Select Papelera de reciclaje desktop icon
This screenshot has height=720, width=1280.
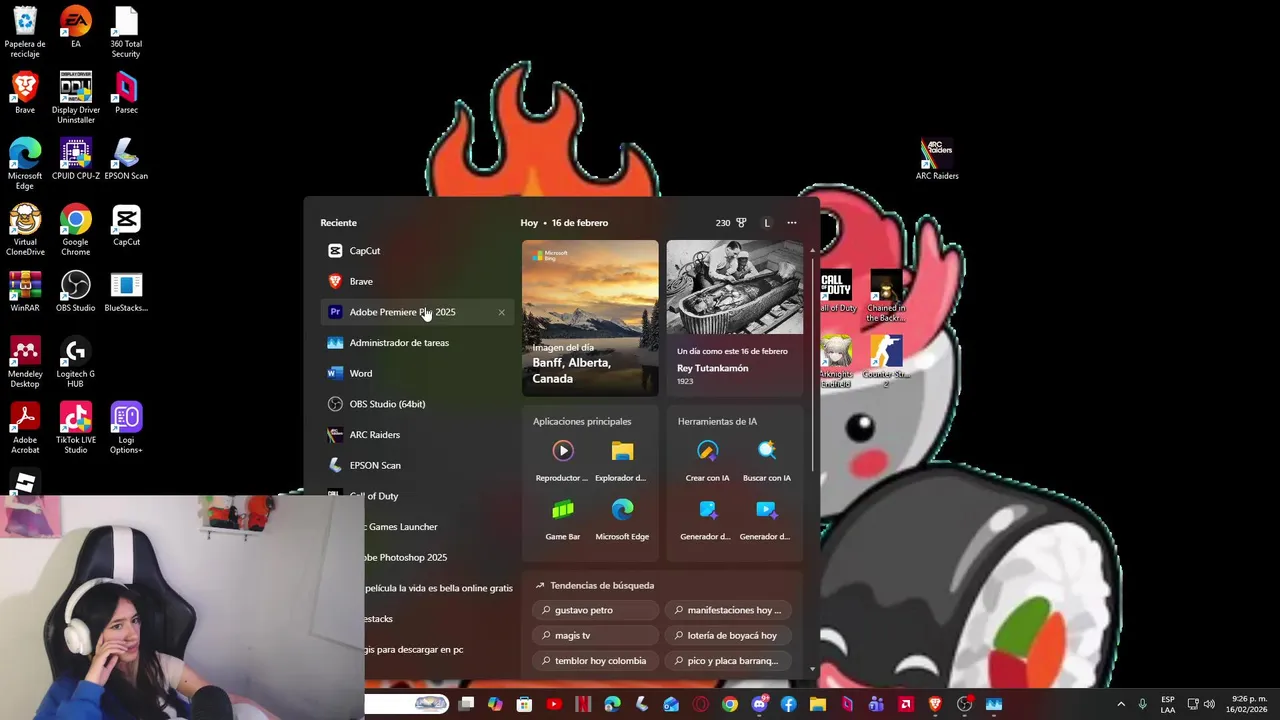coord(25,32)
